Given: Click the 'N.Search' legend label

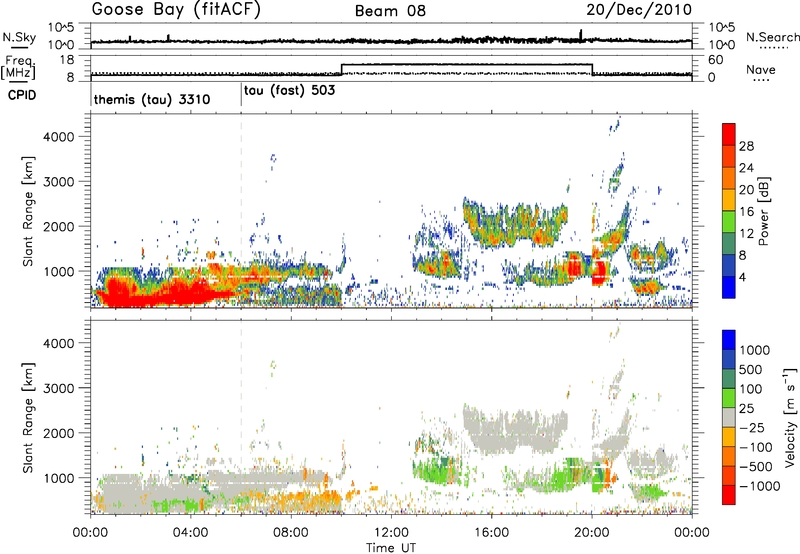Looking at the screenshot, I should tap(772, 37).
